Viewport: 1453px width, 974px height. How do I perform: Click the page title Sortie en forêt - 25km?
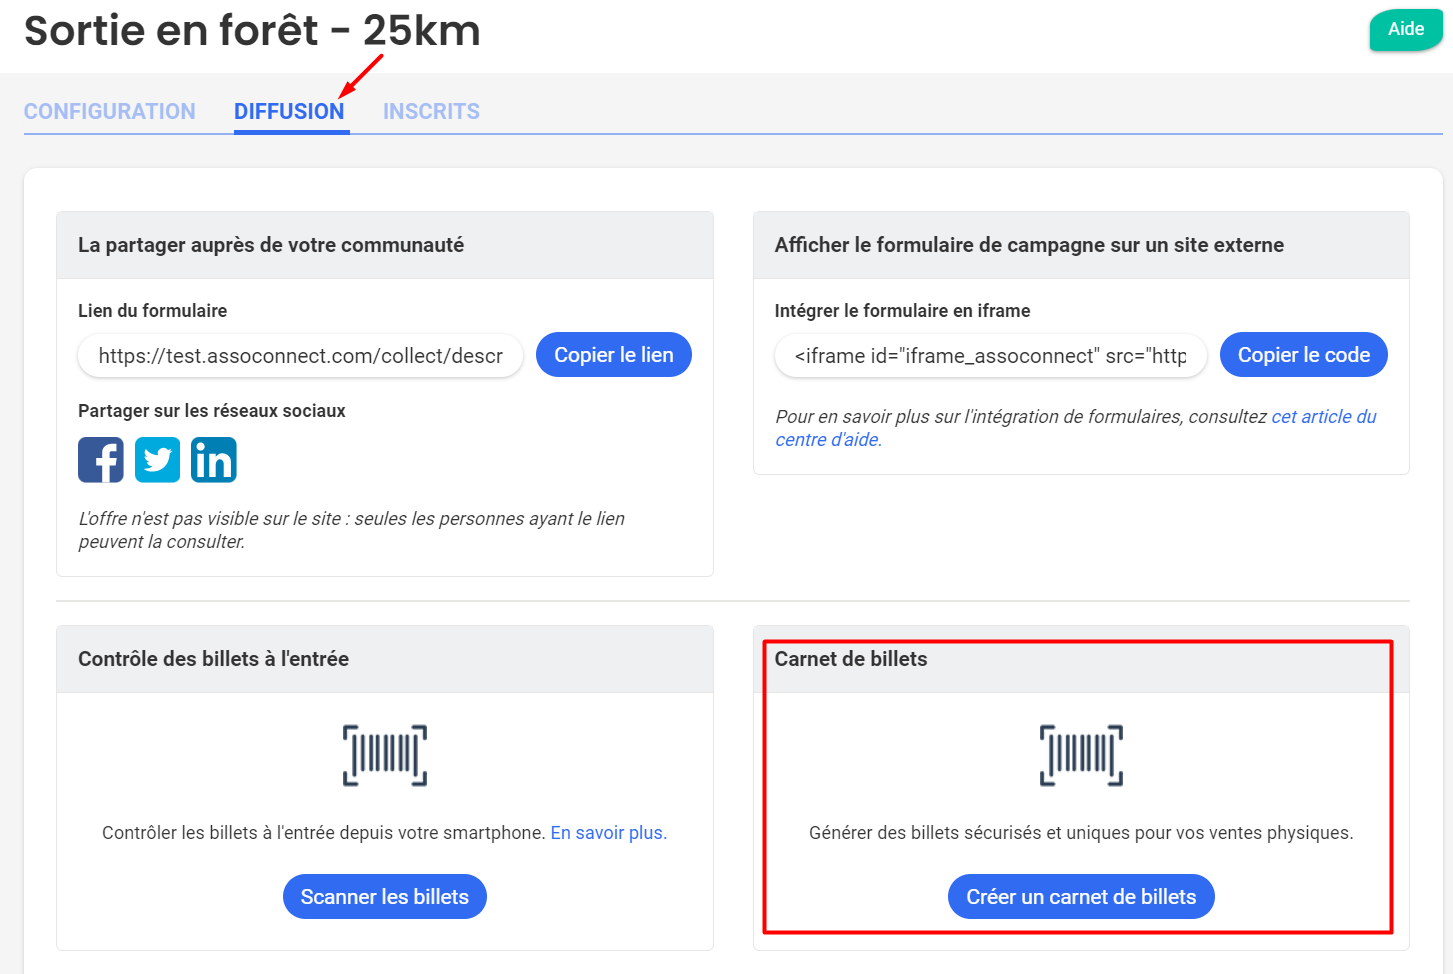pyautogui.click(x=252, y=31)
